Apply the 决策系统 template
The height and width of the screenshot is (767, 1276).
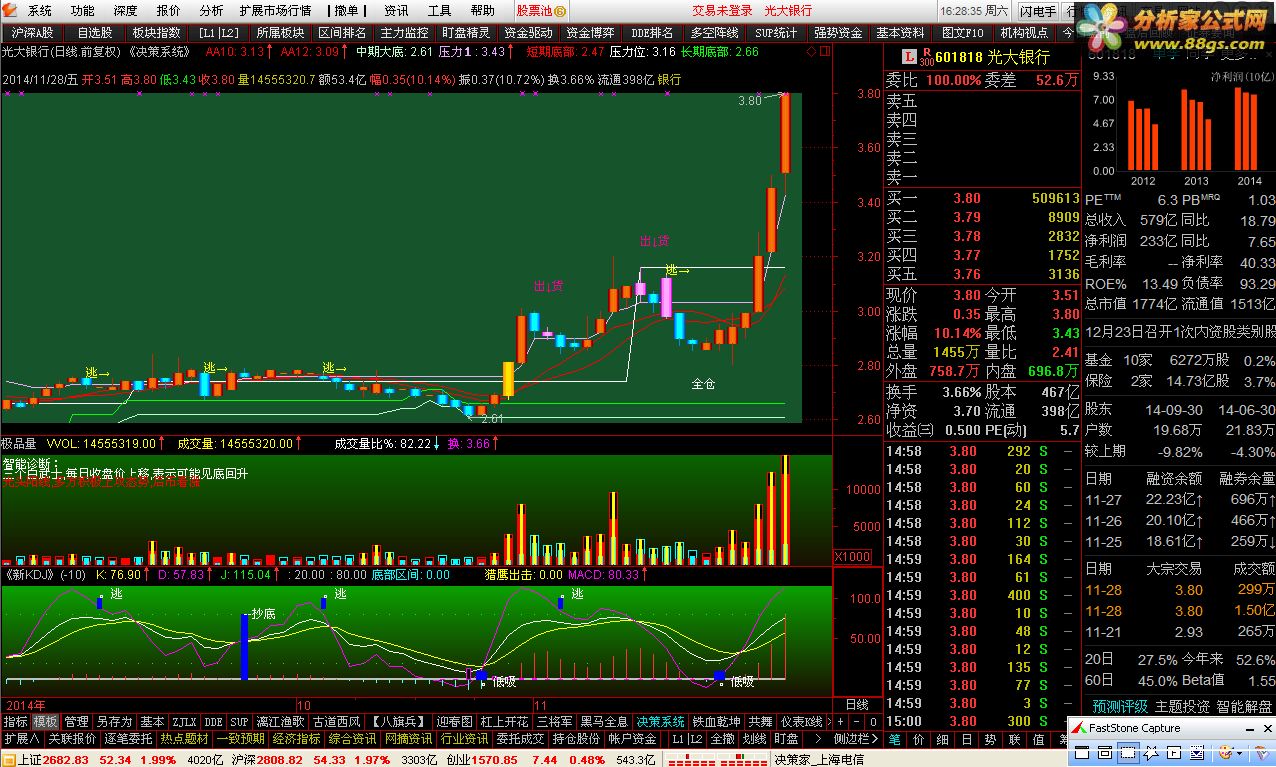(x=661, y=721)
